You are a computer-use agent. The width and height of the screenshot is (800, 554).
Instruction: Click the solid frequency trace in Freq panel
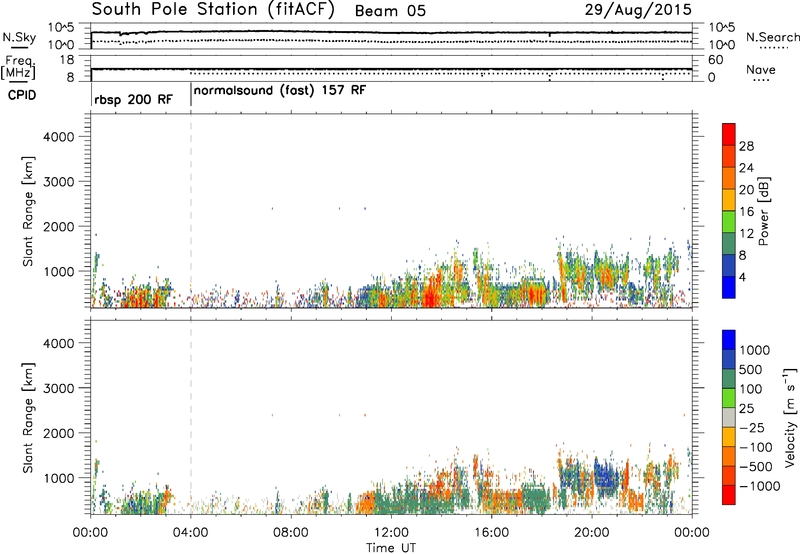pos(391,69)
